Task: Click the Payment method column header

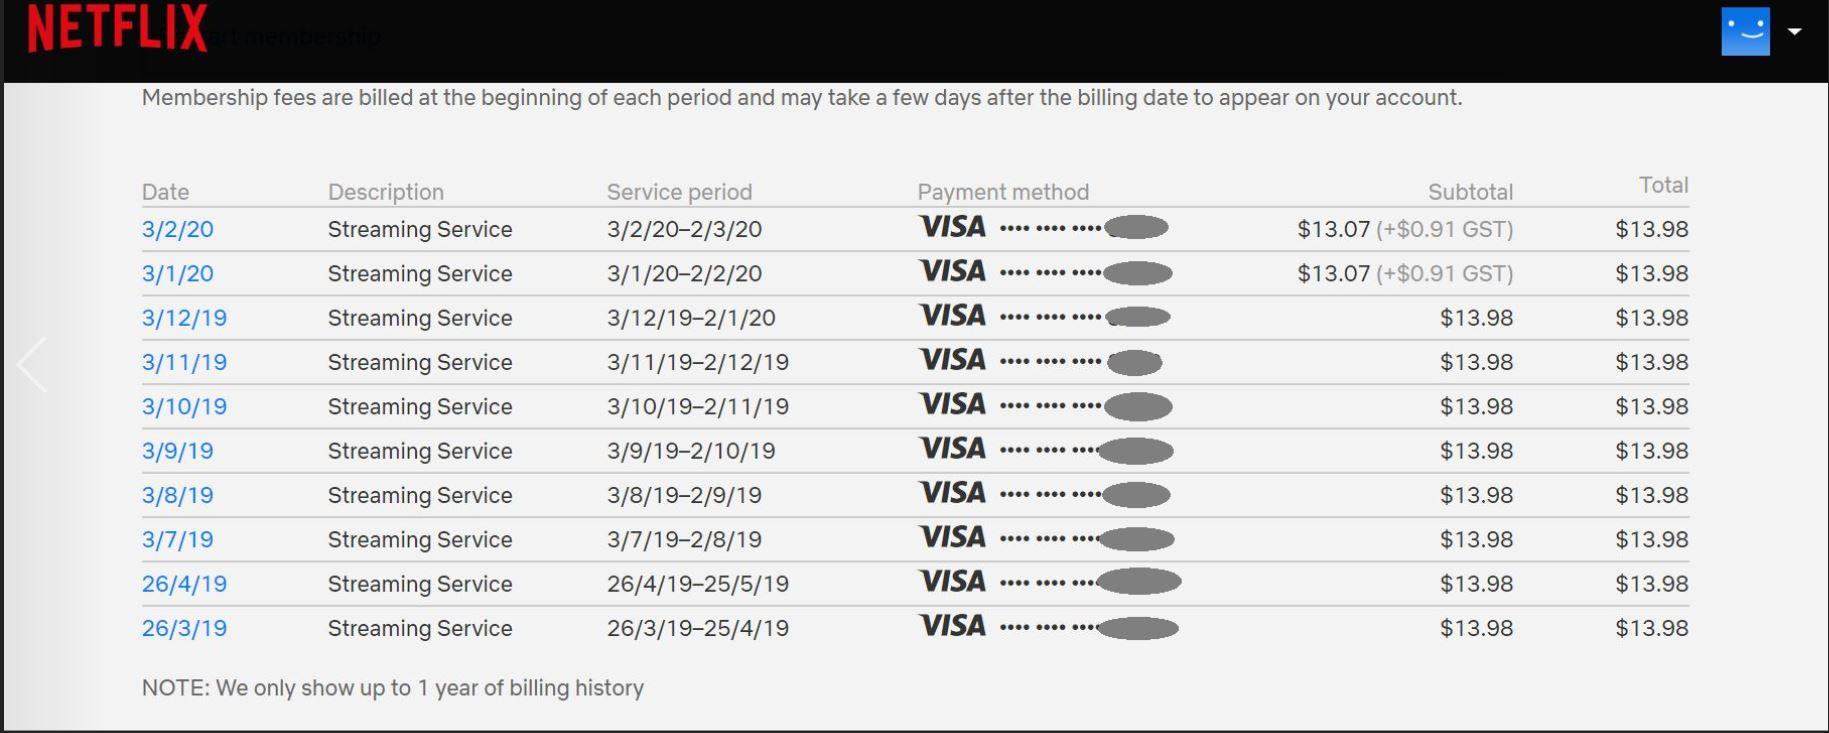Action: 1003,192
